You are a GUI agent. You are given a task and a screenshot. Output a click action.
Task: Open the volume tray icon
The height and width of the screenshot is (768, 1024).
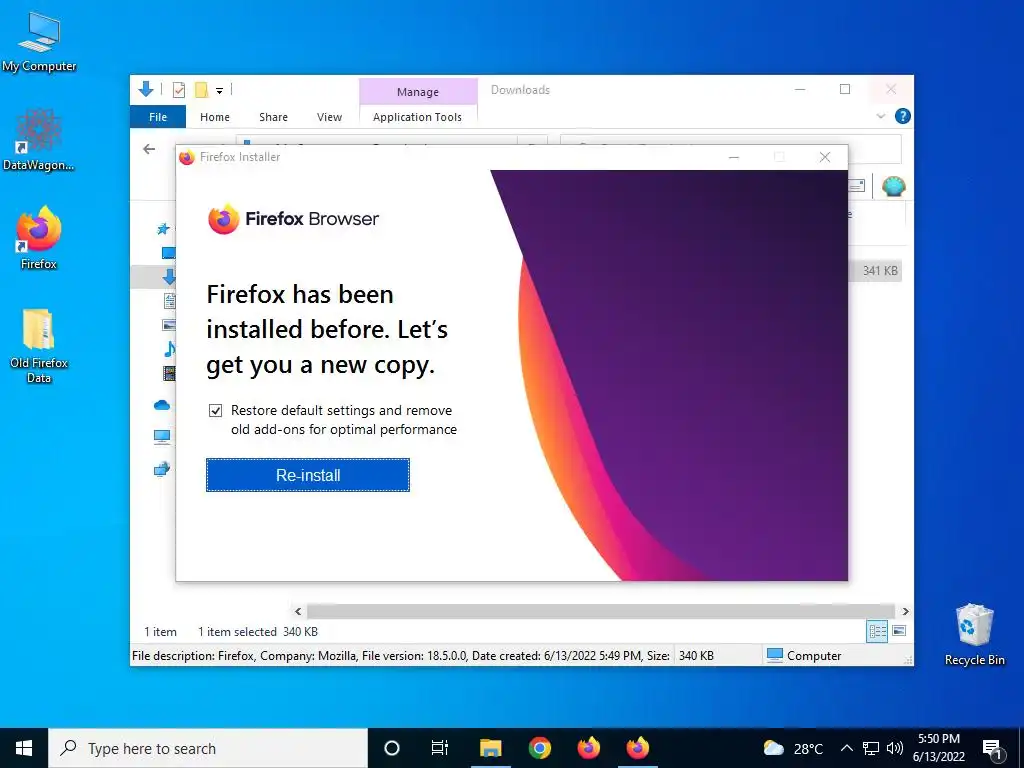click(x=894, y=748)
